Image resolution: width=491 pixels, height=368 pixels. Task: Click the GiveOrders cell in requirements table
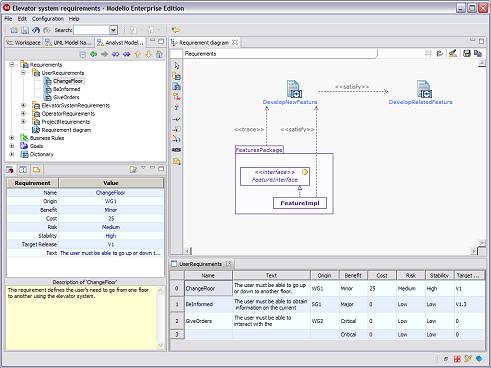pyautogui.click(x=208, y=321)
